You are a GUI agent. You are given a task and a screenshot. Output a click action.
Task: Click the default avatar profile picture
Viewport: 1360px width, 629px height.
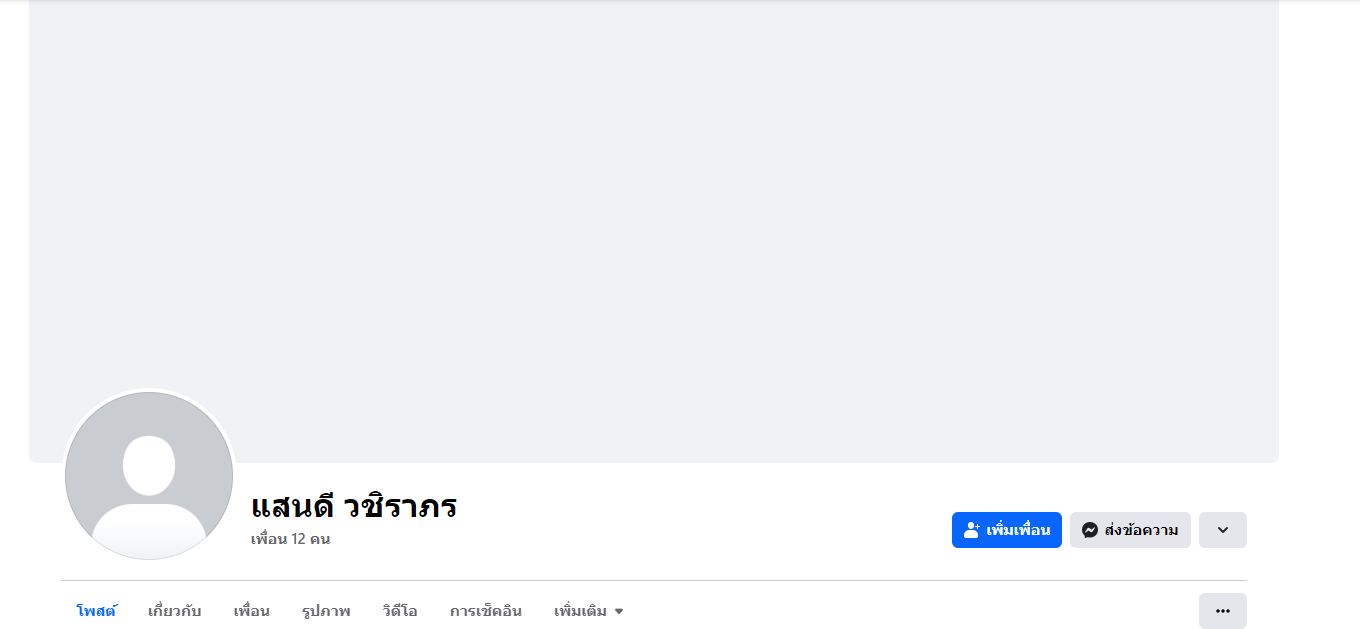click(x=149, y=476)
